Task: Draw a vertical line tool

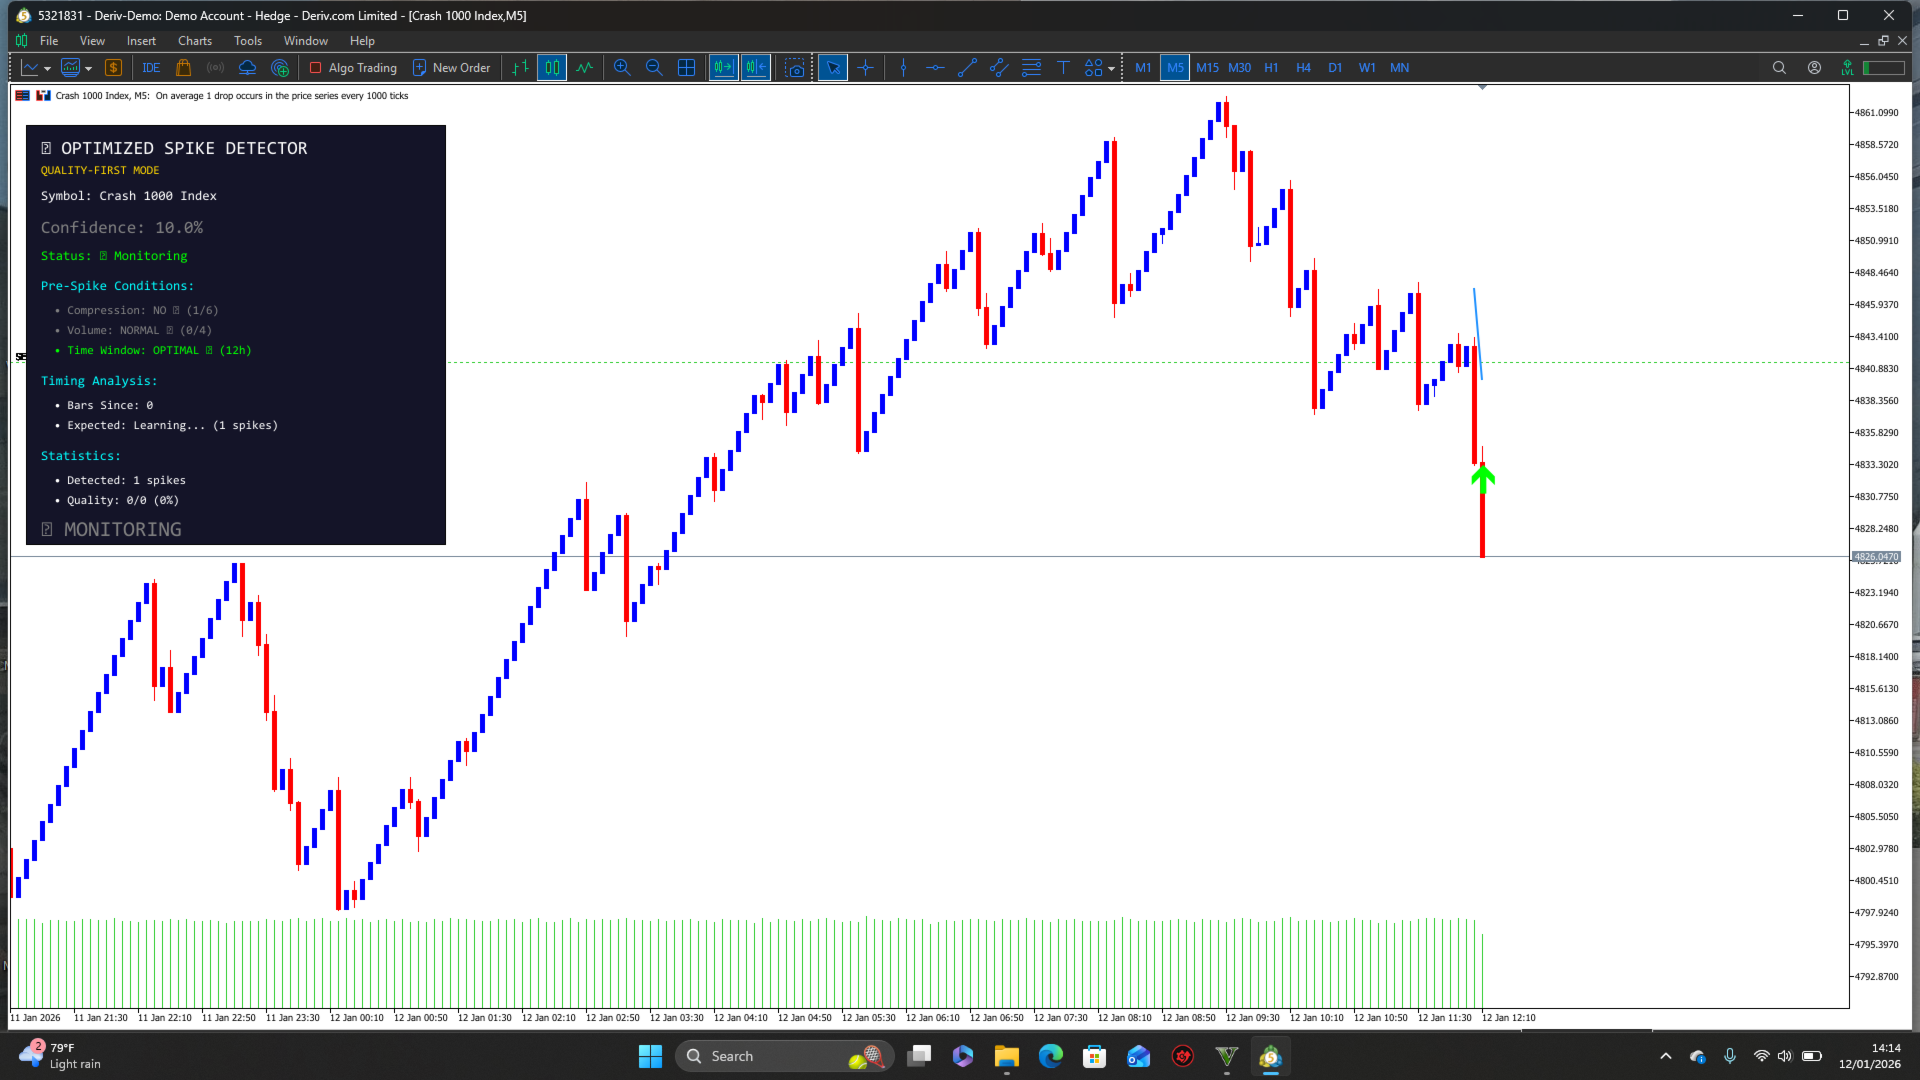Action: coord(903,68)
